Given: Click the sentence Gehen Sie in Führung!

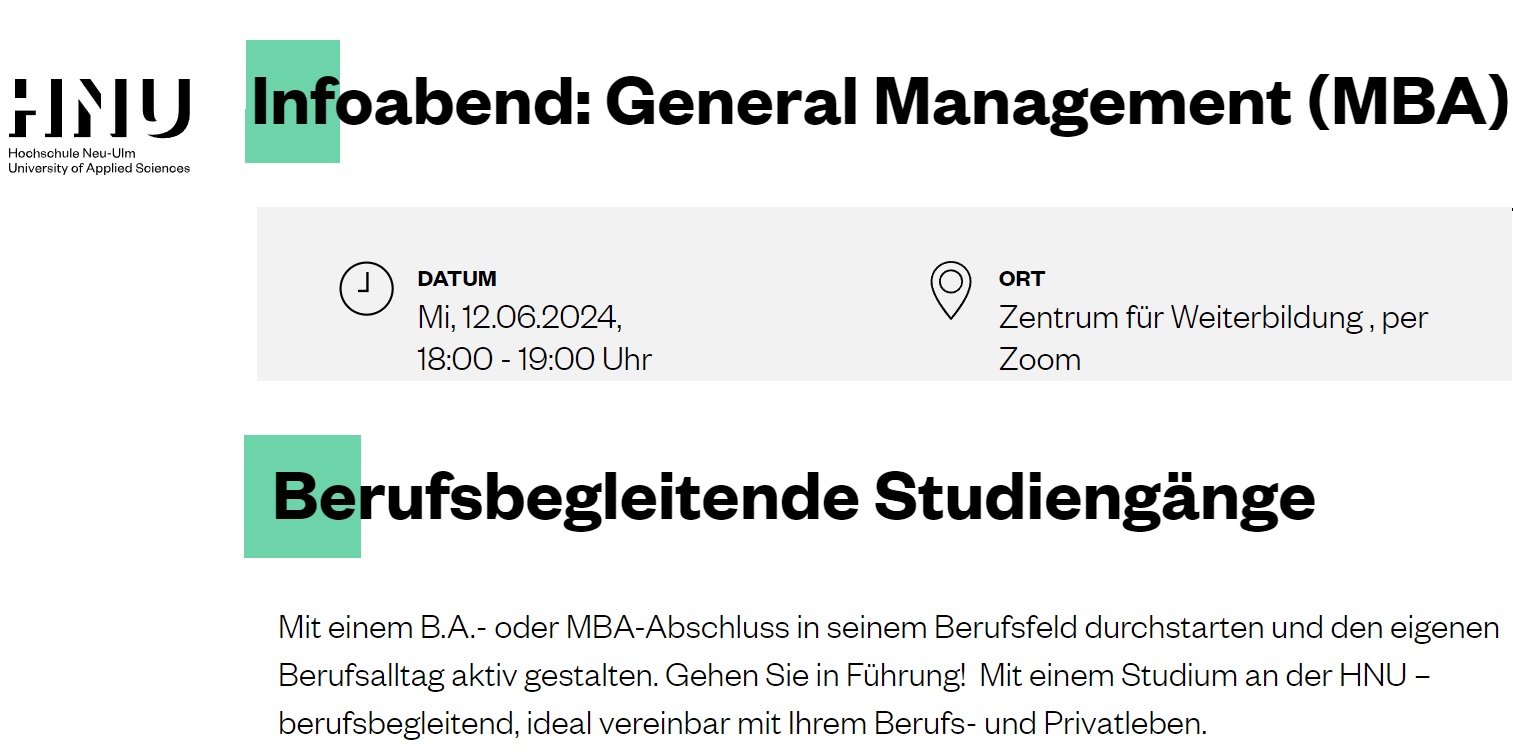Looking at the screenshot, I should tap(815, 676).
